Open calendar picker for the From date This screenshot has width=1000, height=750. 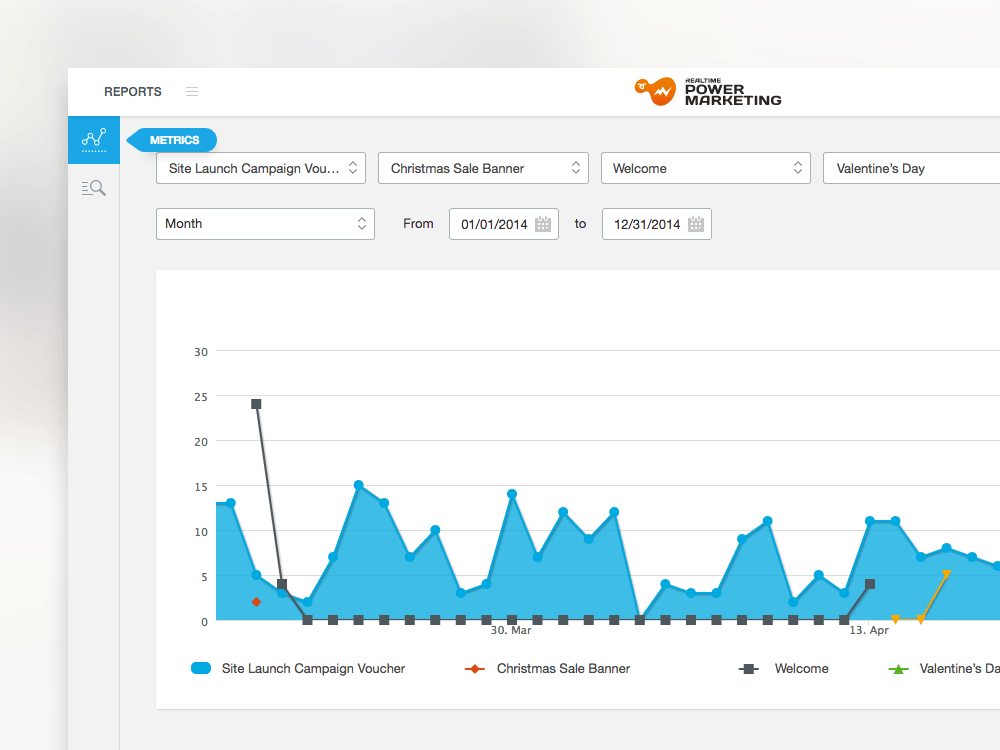pyautogui.click(x=543, y=224)
